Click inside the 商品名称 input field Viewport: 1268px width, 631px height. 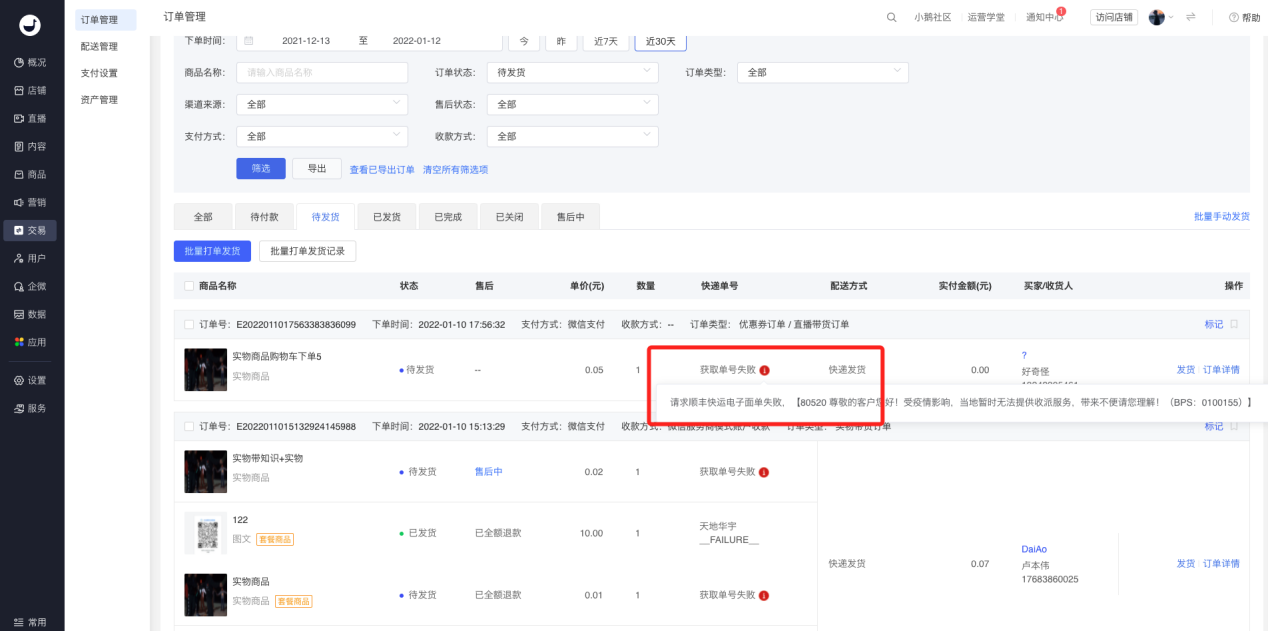point(322,73)
